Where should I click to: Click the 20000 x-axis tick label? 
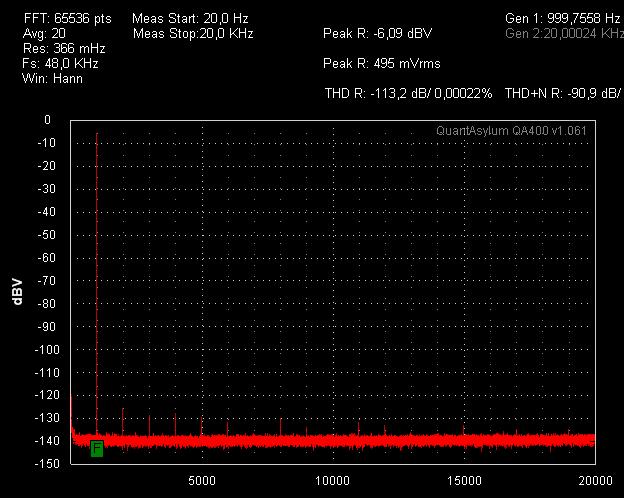[x=595, y=480]
